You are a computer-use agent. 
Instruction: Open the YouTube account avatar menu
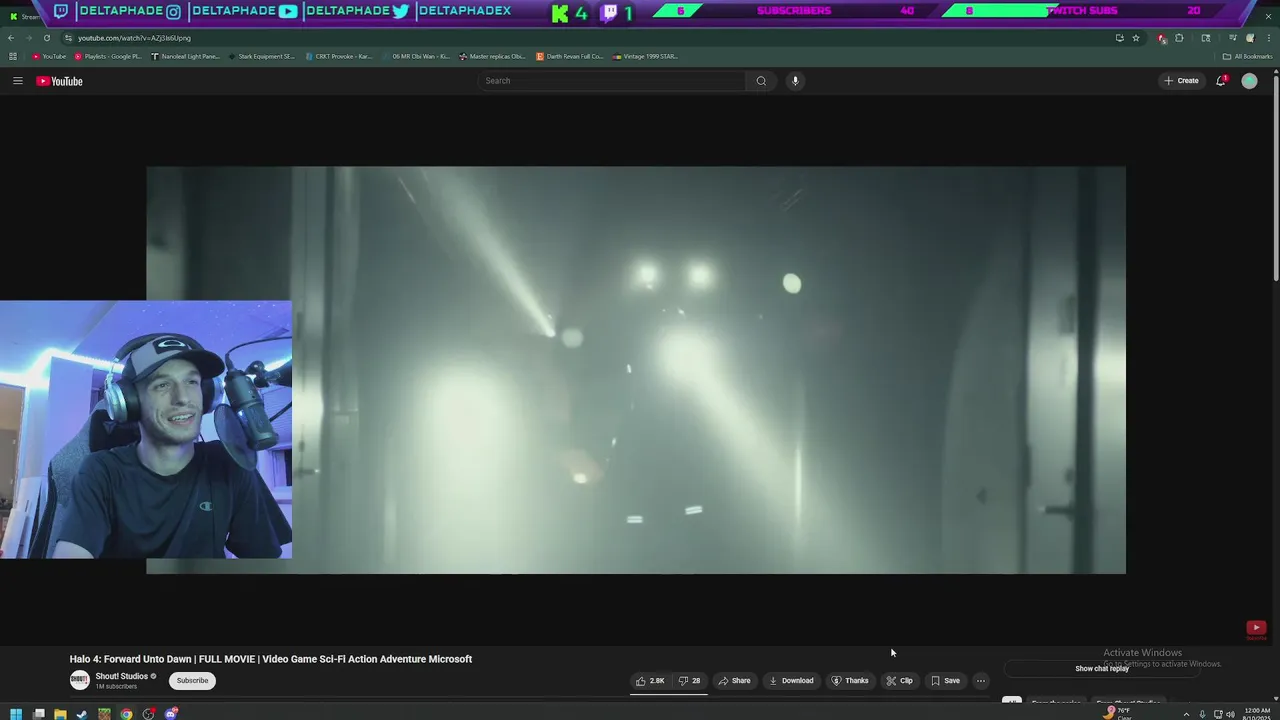point(1249,81)
